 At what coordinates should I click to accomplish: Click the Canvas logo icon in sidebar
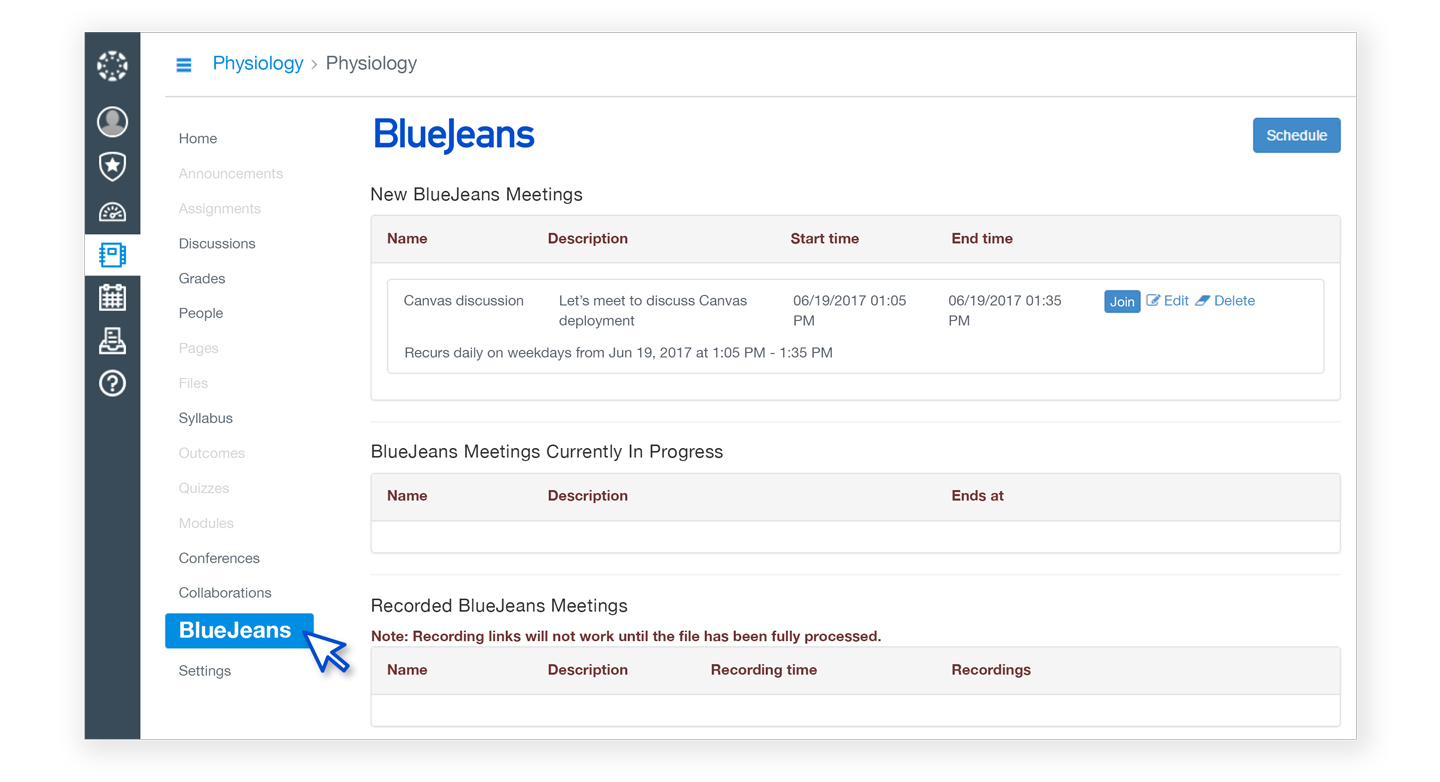click(x=112, y=66)
